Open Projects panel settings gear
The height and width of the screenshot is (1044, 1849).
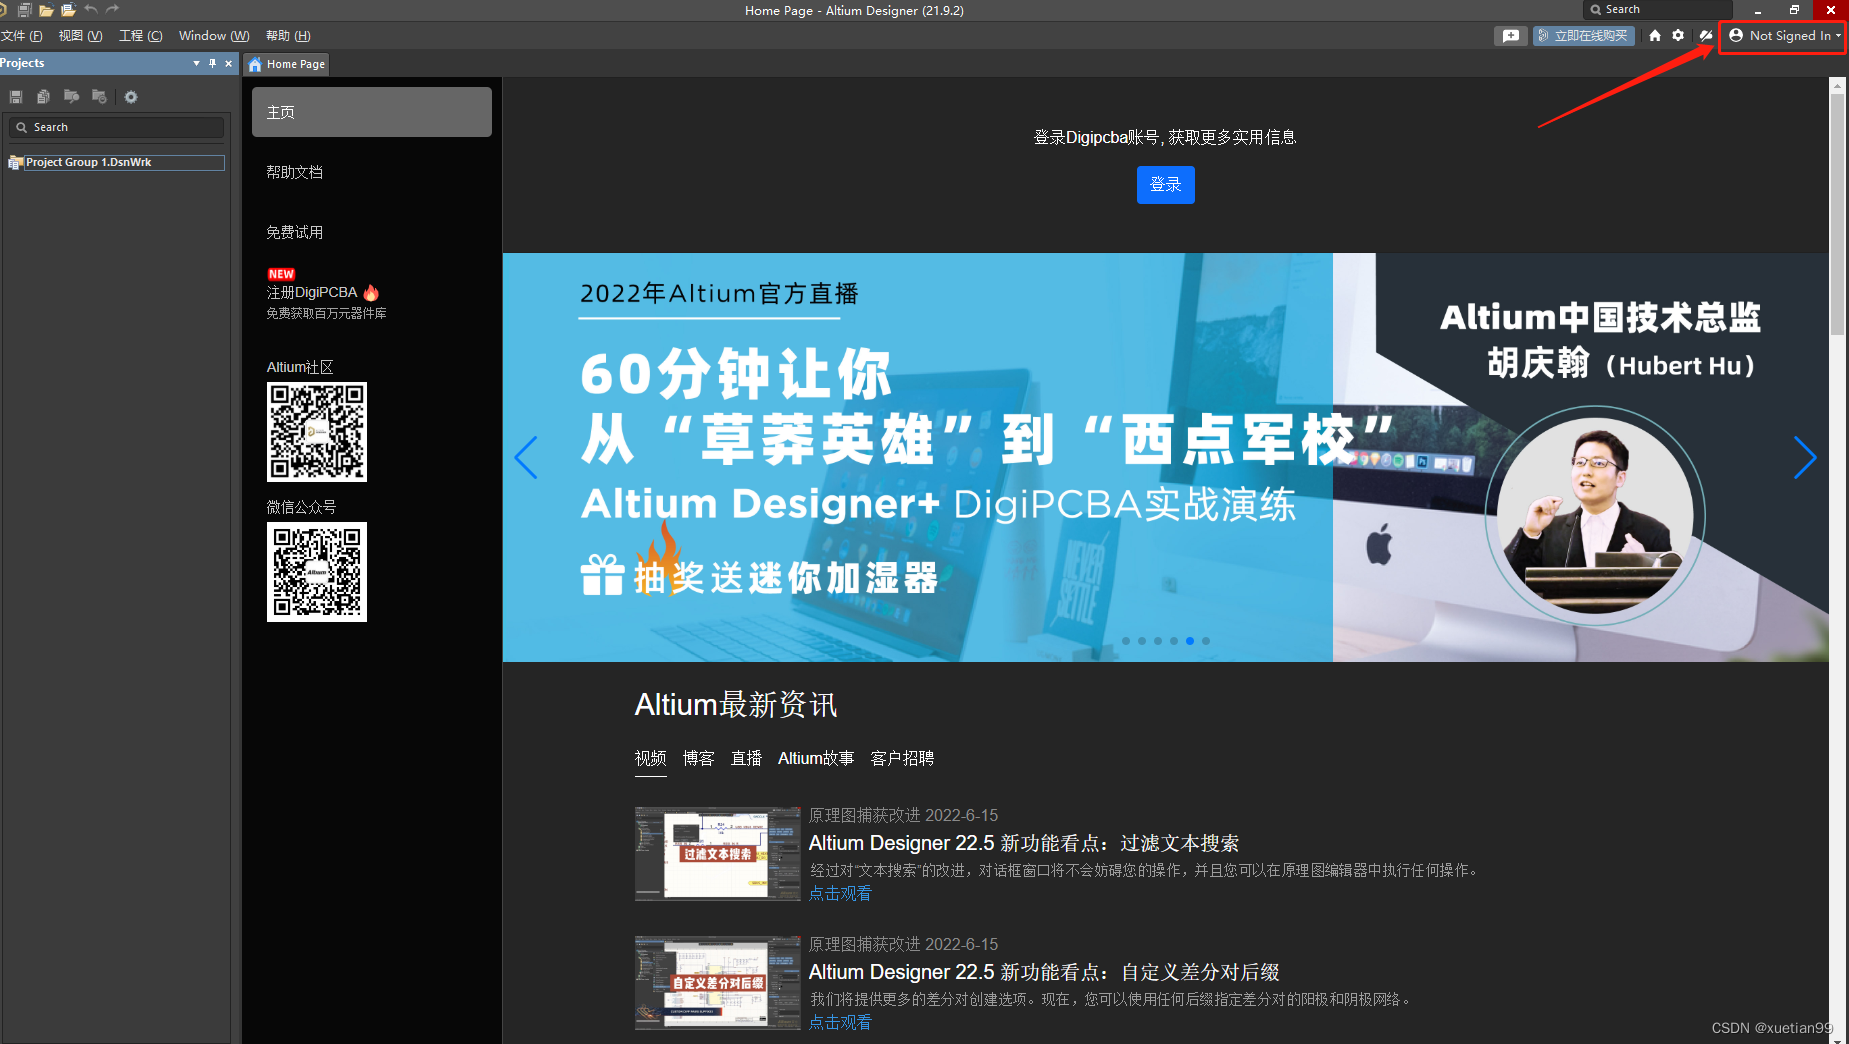pyautogui.click(x=131, y=97)
